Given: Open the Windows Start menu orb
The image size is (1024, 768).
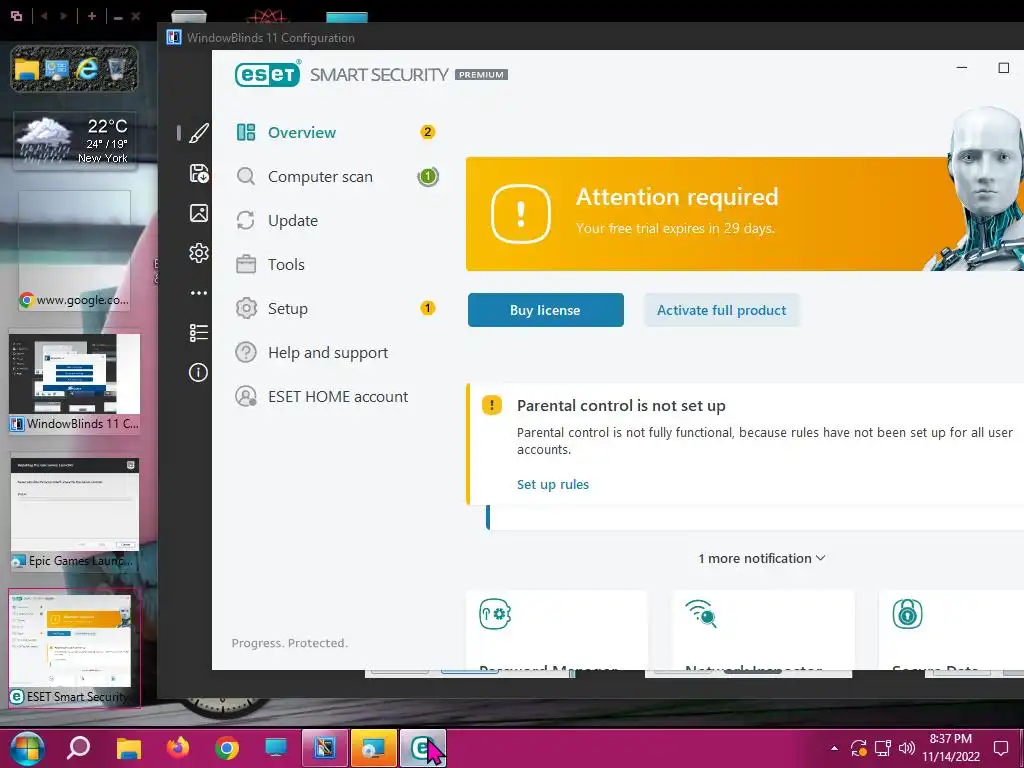Looking at the screenshot, I should [x=27, y=748].
